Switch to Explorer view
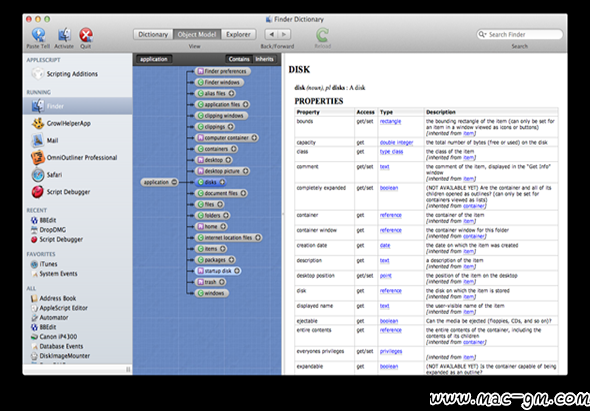The image size is (590, 411). coord(238,34)
